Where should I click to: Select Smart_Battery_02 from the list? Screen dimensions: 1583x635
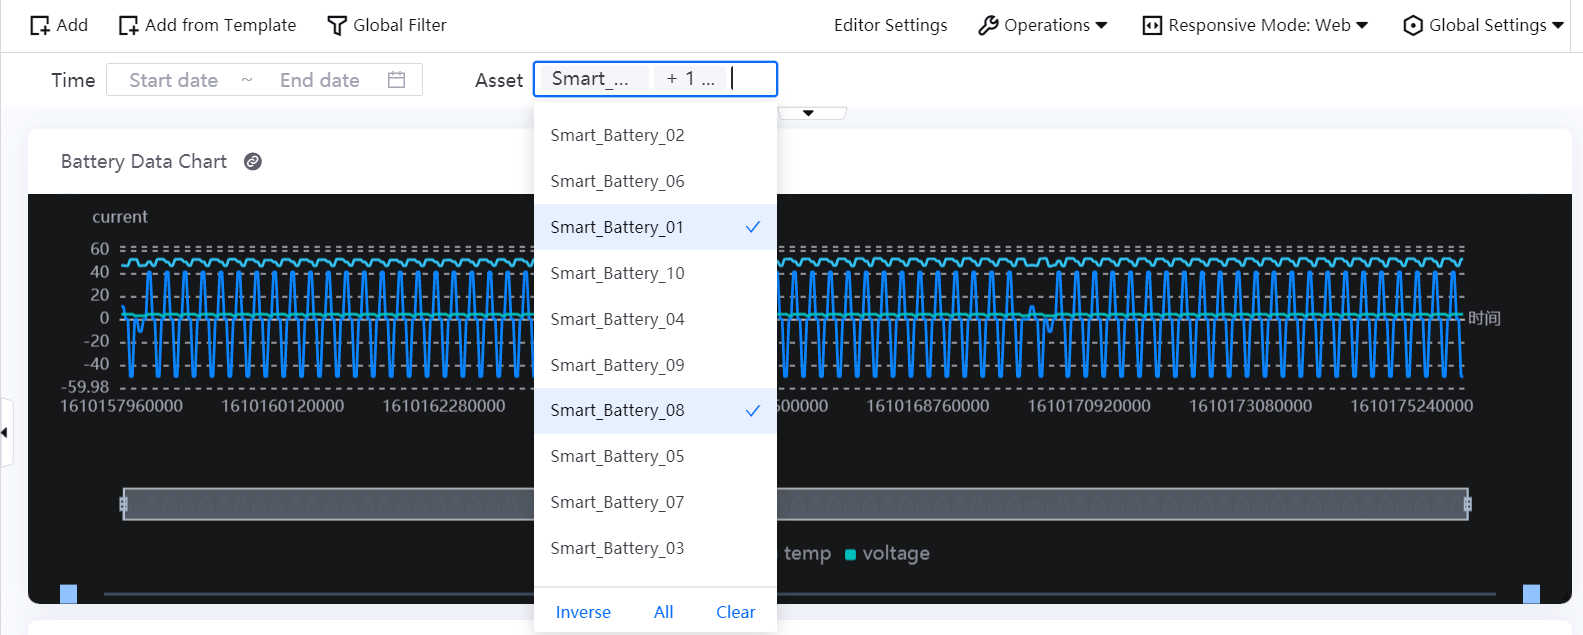(x=617, y=135)
